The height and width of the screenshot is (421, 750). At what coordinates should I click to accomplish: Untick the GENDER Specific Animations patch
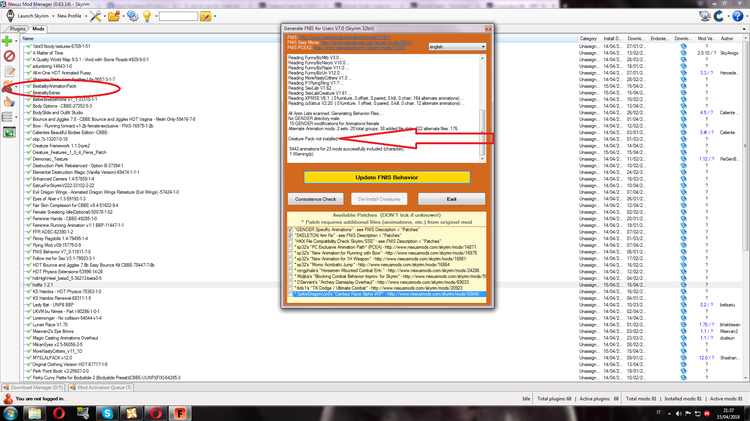[290, 230]
